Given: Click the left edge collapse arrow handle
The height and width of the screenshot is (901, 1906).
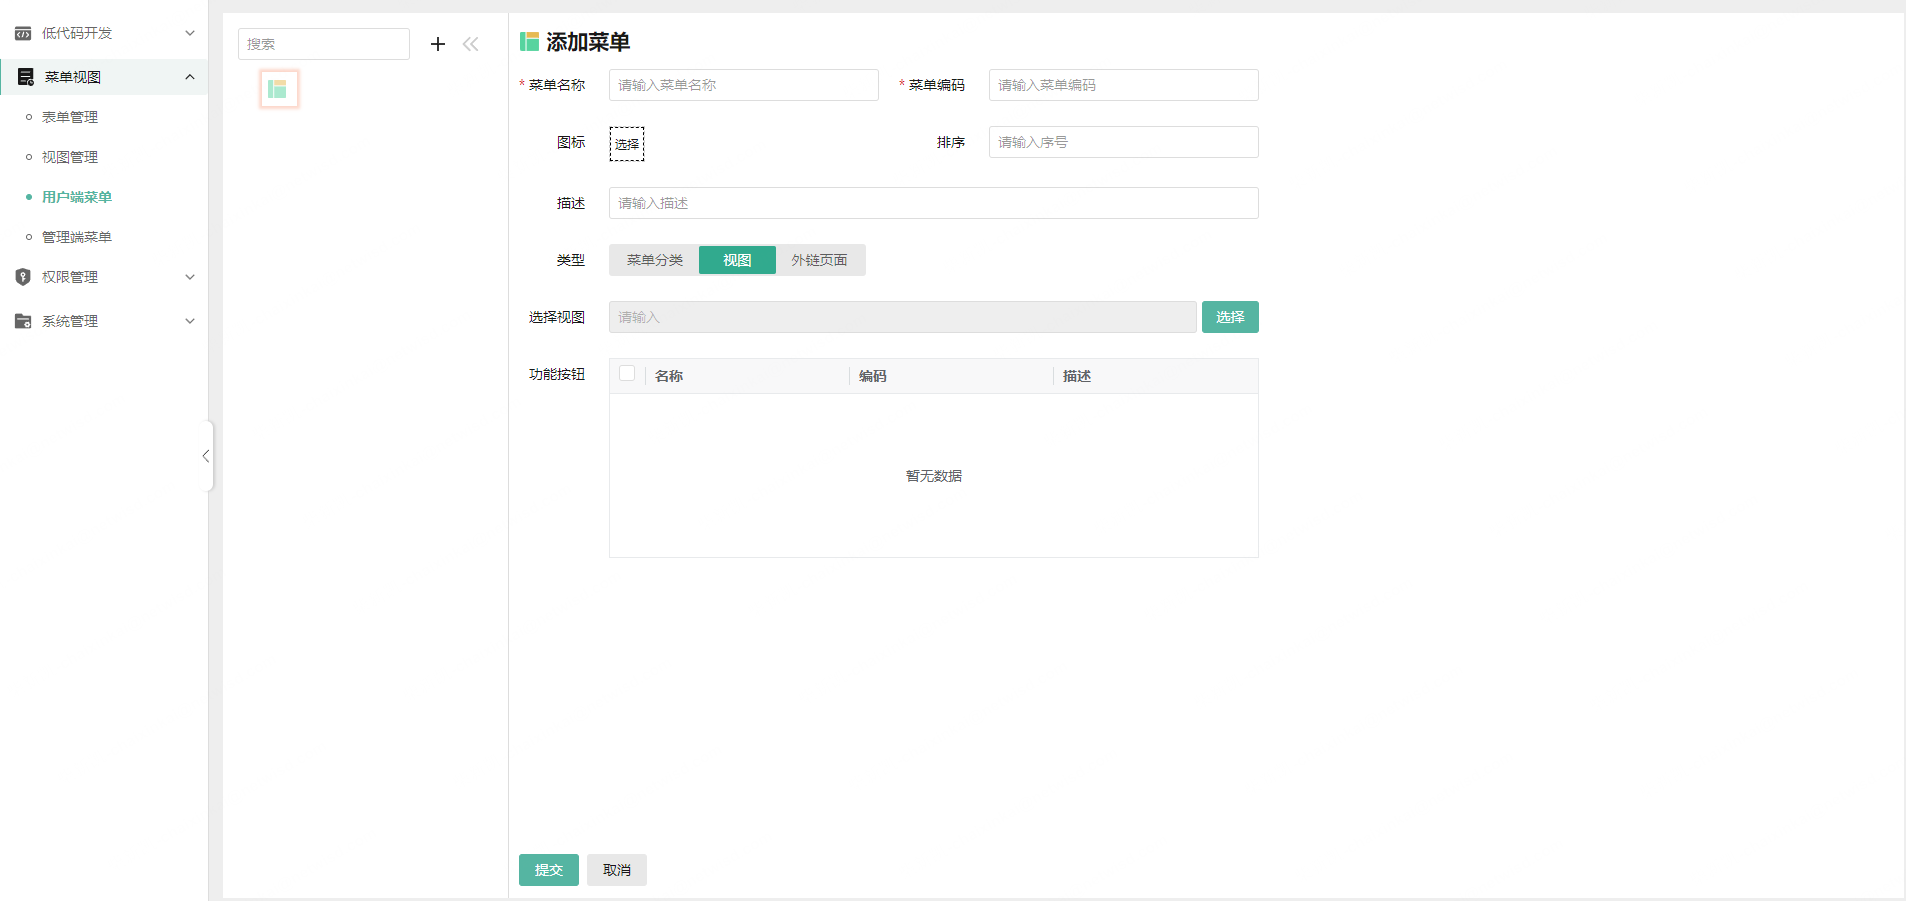Looking at the screenshot, I should 207,456.
